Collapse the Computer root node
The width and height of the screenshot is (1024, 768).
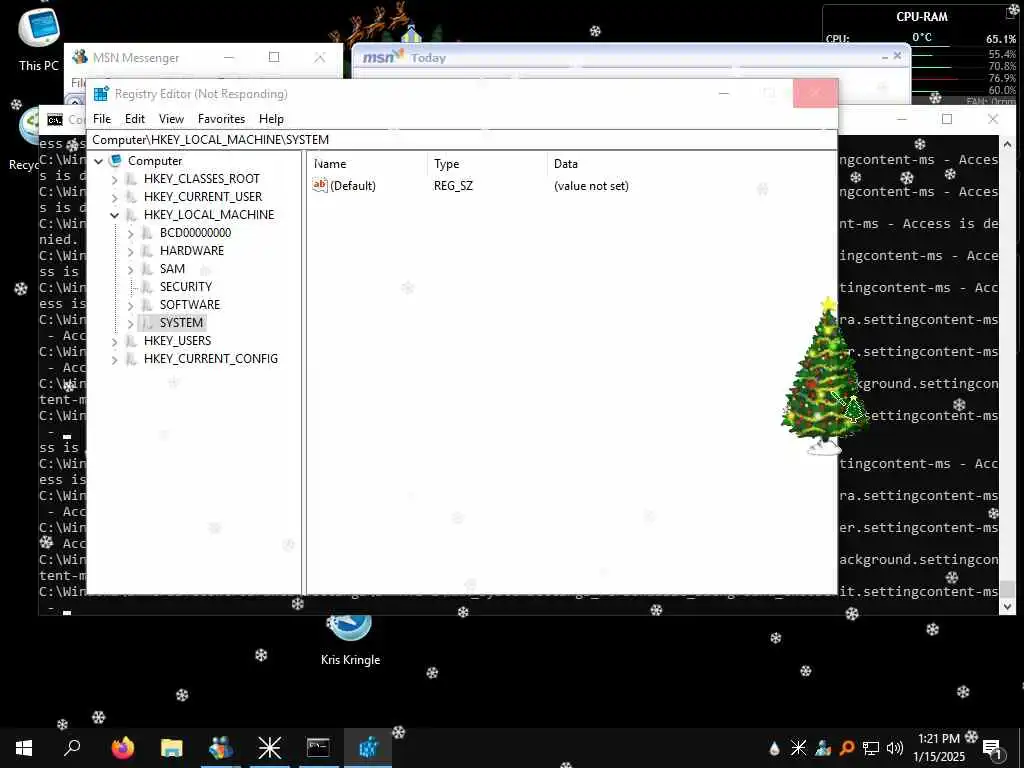[99, 161]
